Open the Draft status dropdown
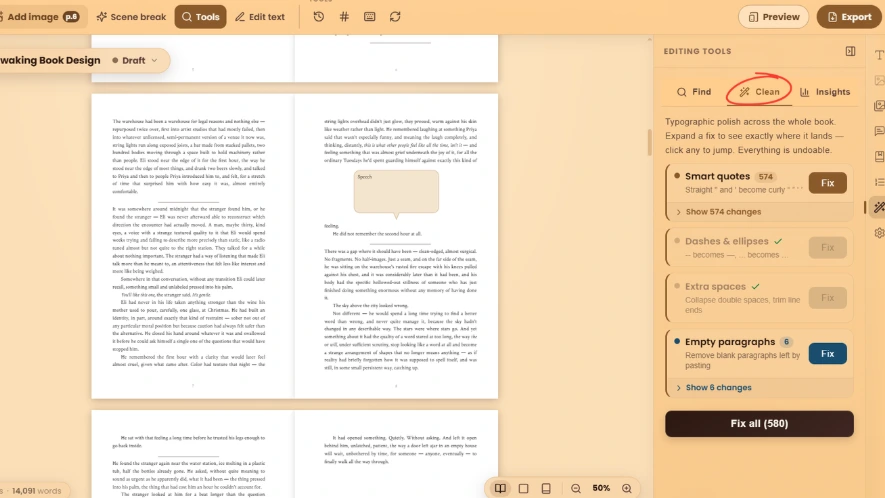Image resolution: width=885 pixels, height=498 pixels. (135, 60)
